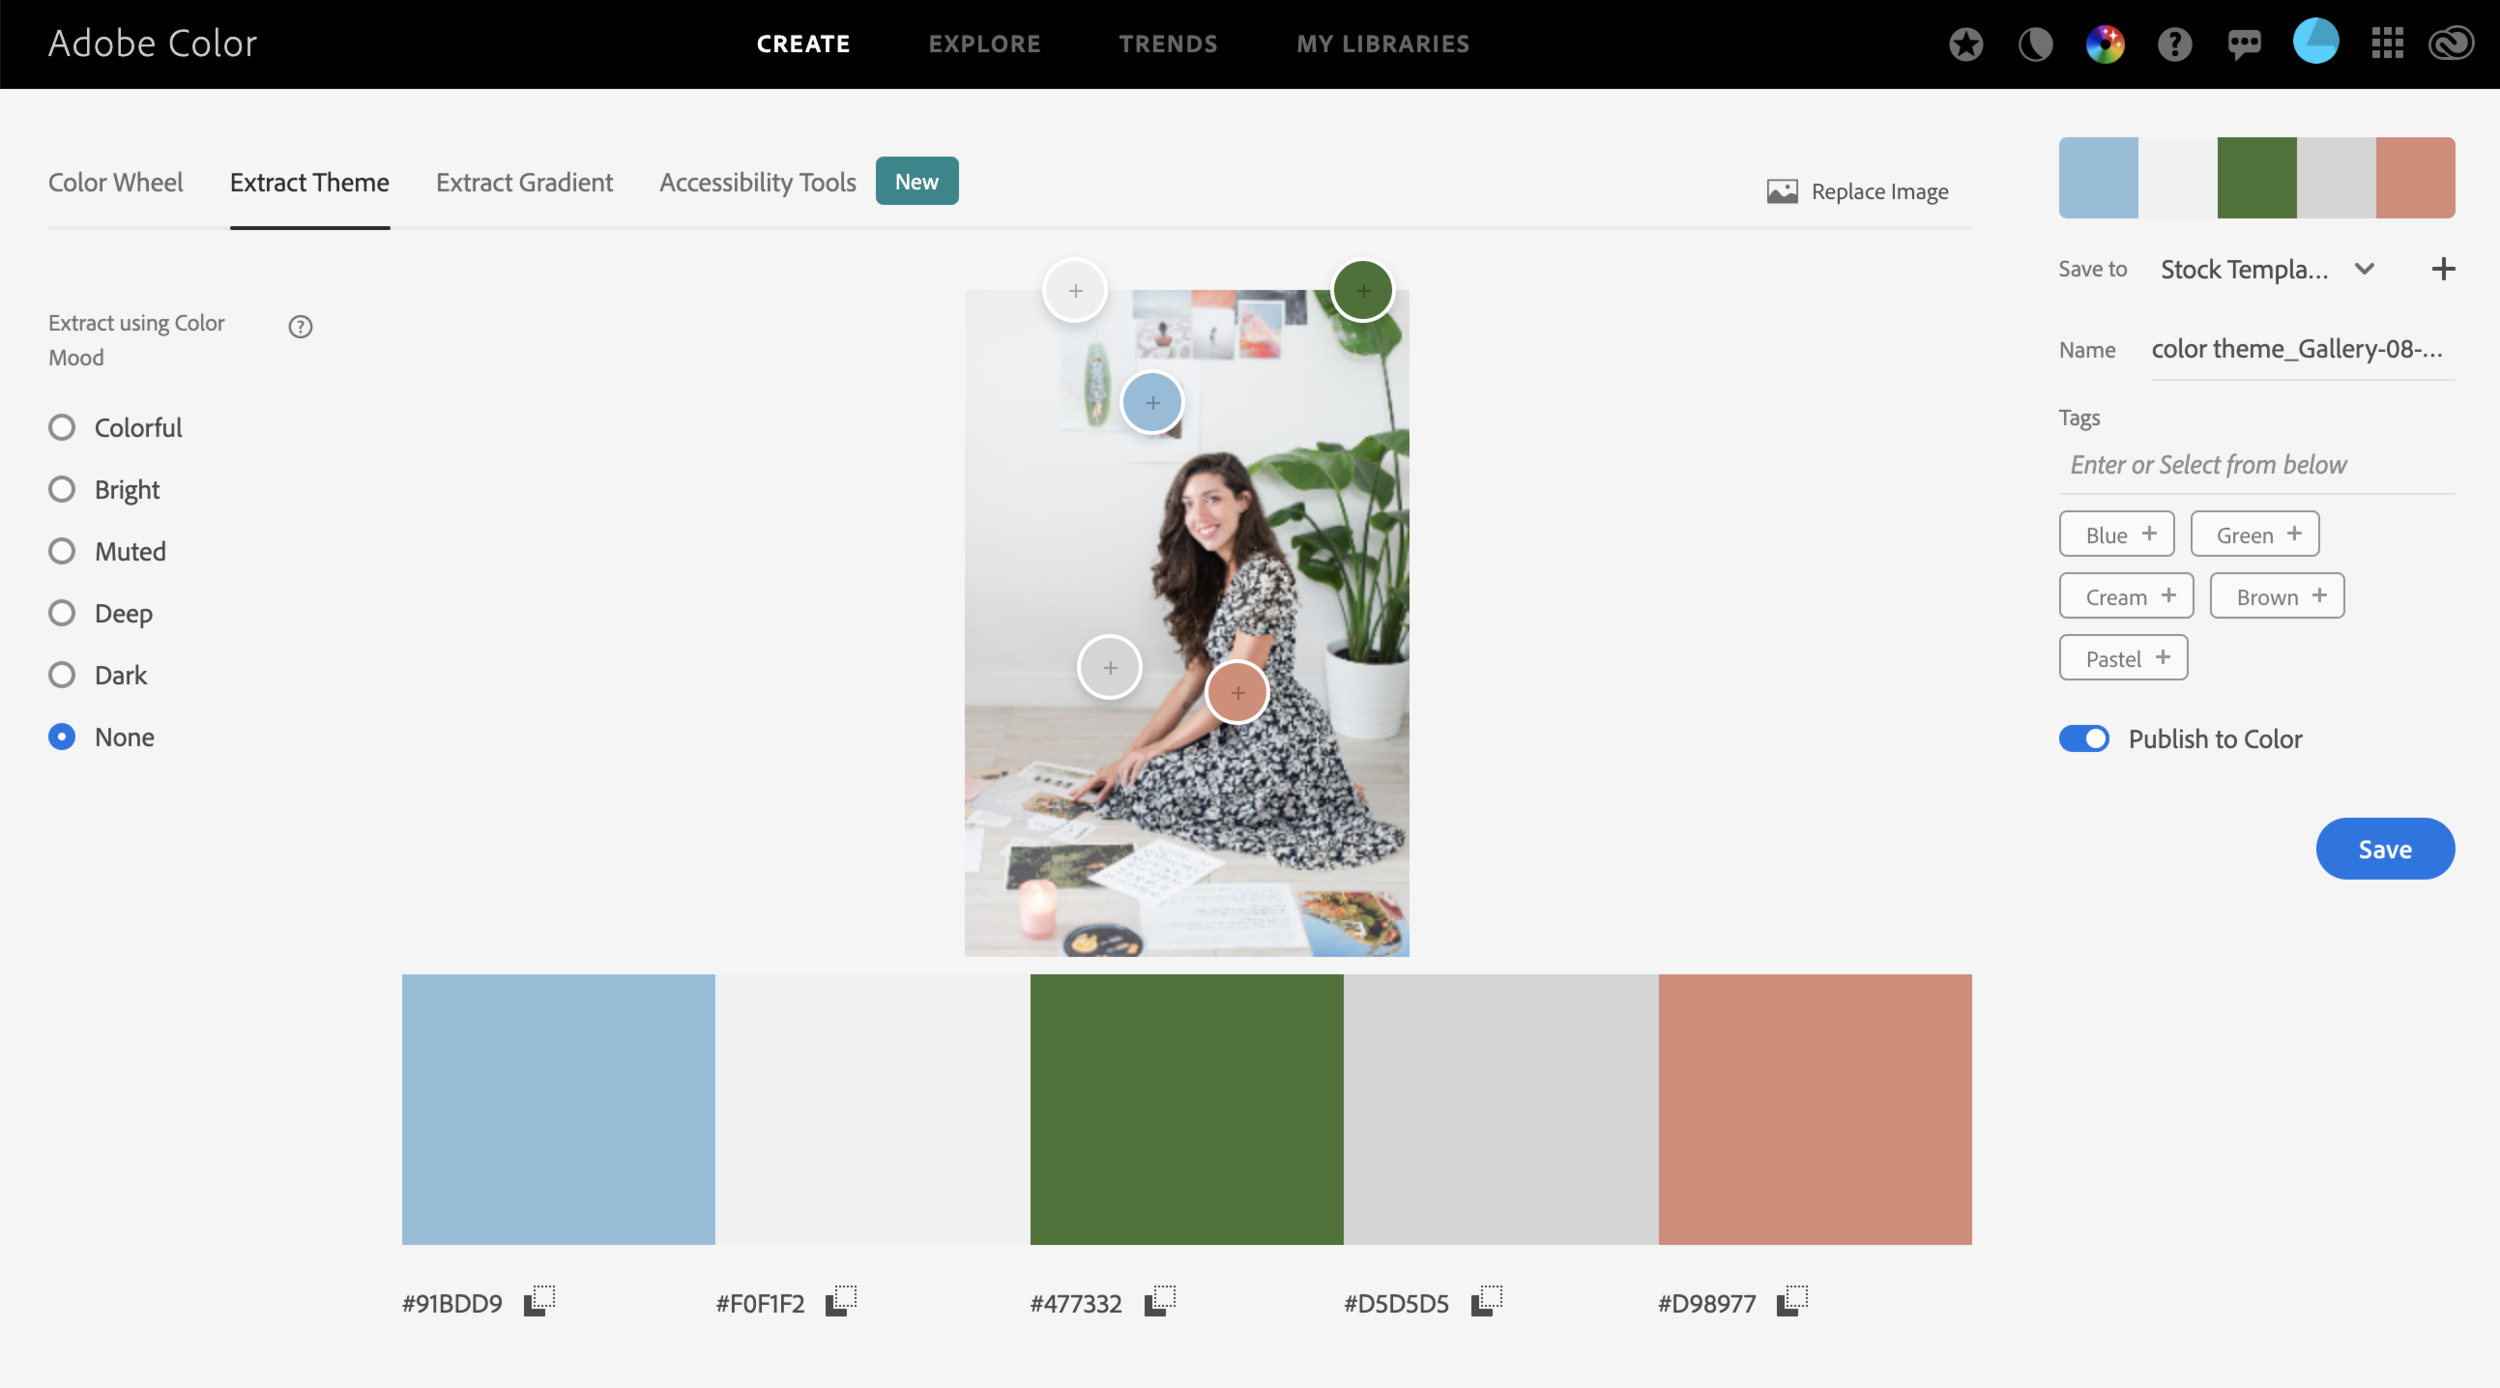
Task: Open the apps grid icon
Action: pos(2387,44)
